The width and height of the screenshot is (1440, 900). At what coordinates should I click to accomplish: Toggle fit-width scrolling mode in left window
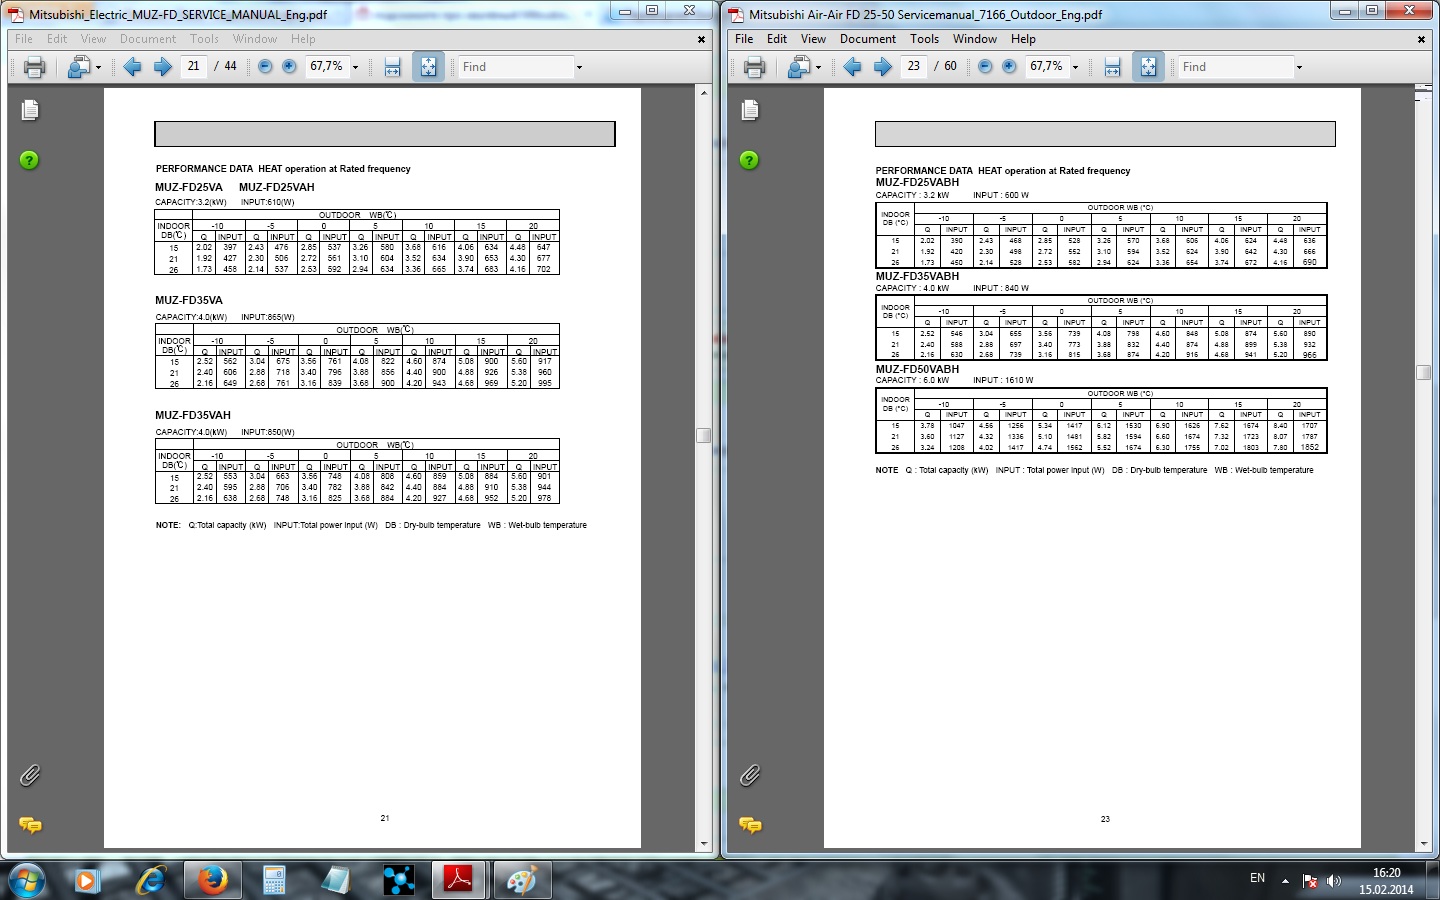(393, 67)
